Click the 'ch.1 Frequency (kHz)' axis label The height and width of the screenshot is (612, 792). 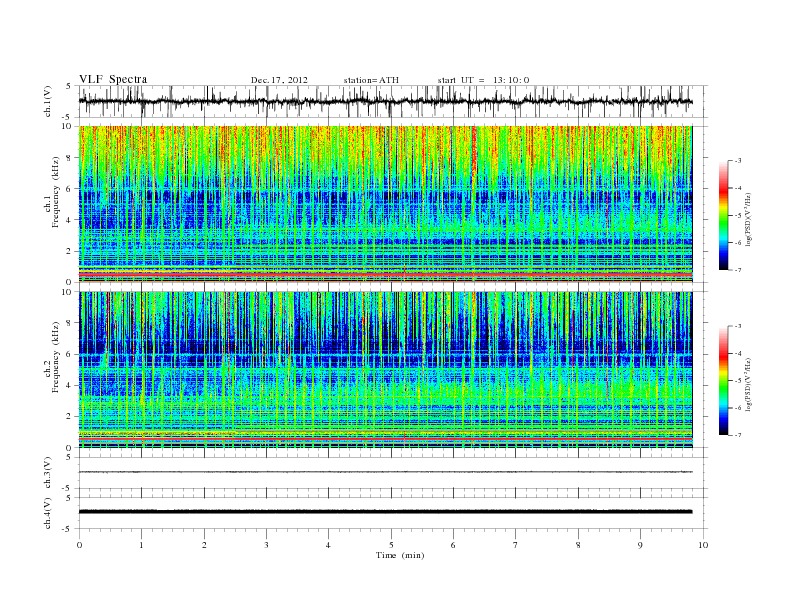[x=52, y=192]
